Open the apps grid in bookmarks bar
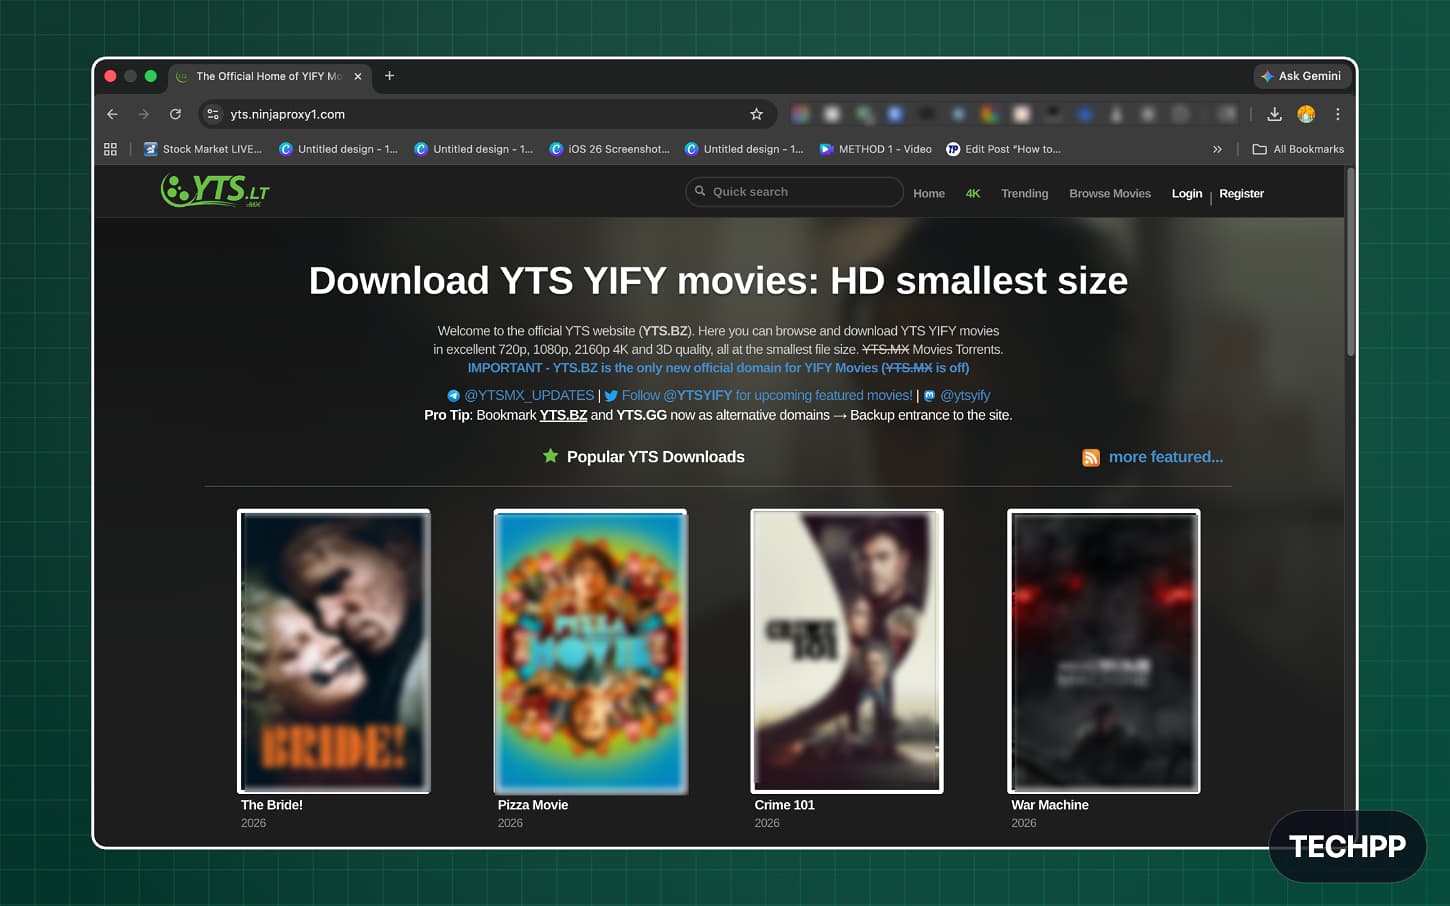This screenshot has height=906, width=1450. click(x=110, y=149)
